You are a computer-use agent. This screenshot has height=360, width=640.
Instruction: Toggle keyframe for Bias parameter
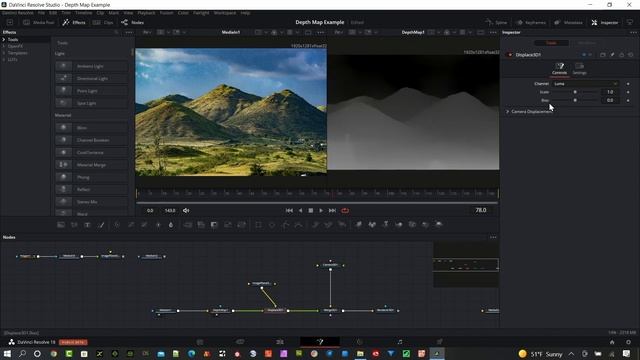click(628, 100)
